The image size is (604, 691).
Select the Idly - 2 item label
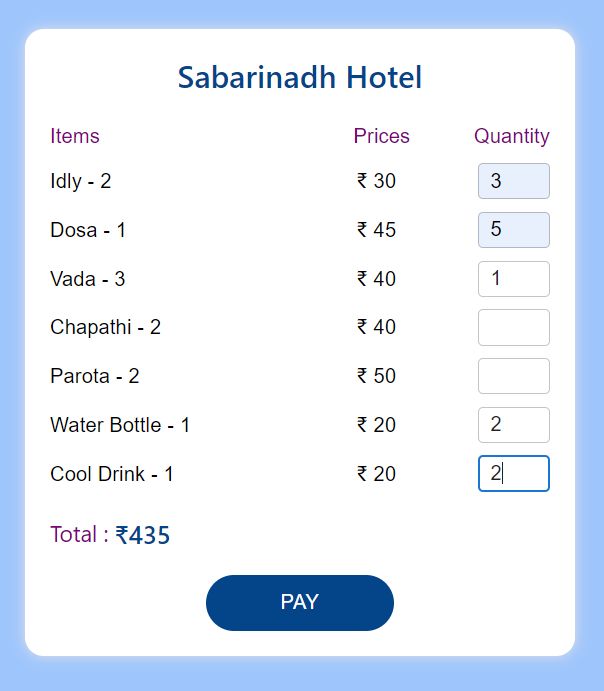coord(81,181)
